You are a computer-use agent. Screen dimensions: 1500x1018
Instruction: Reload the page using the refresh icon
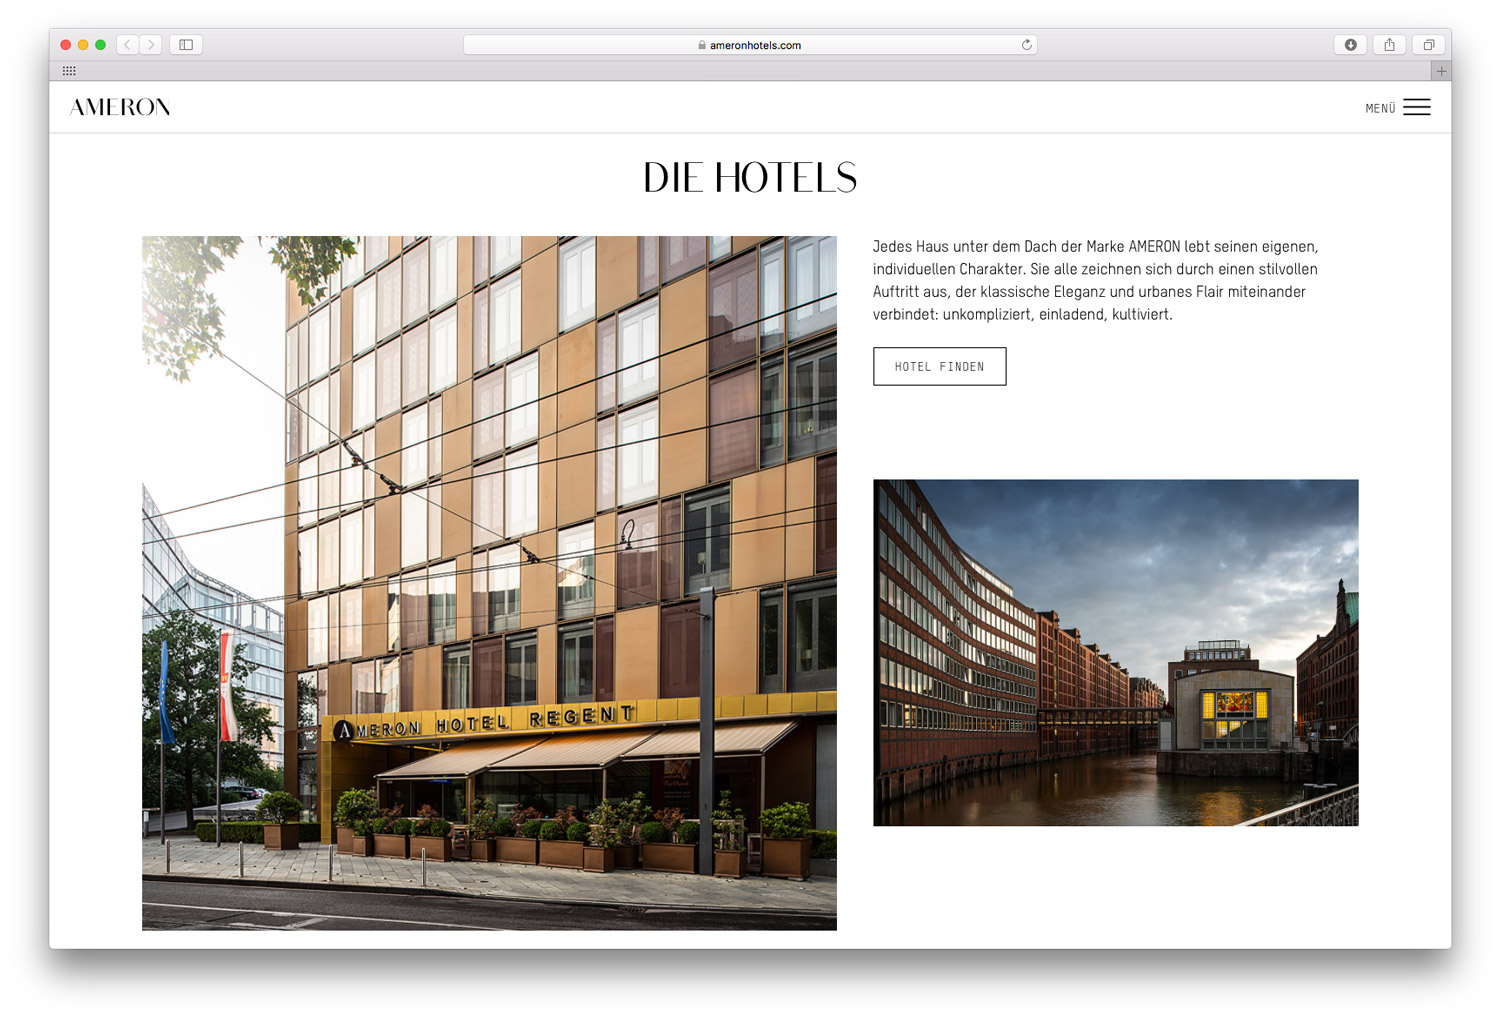pos(1026,45)
